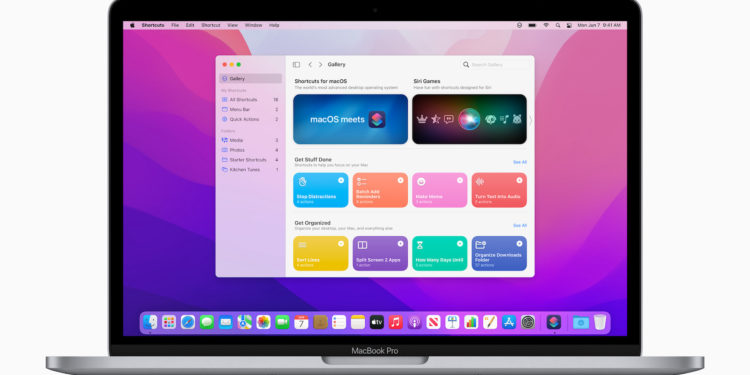
Task: Open the Kitchen Tunes folder
Action: point(250,169)
